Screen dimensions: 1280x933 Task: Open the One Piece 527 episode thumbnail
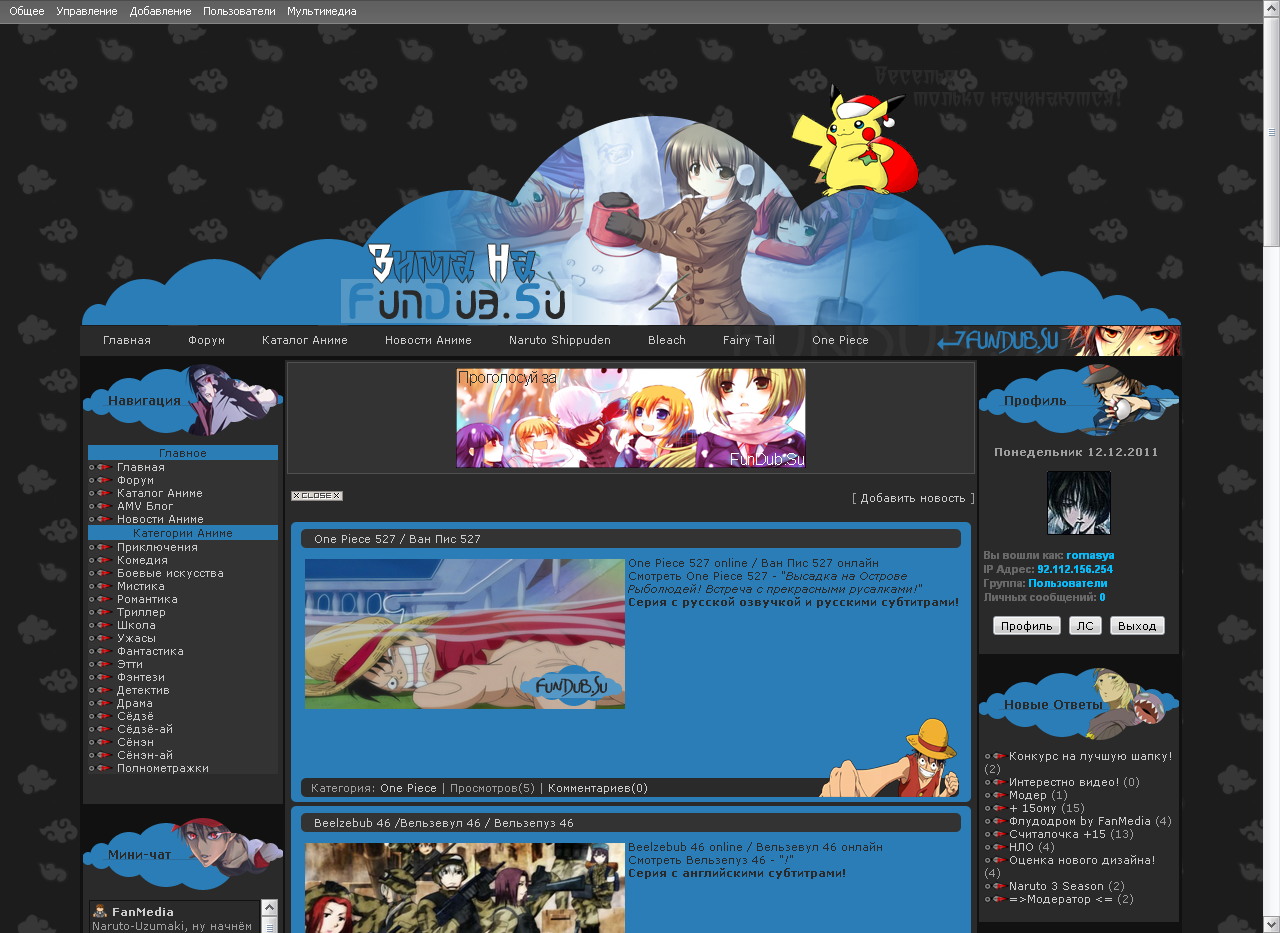click(x=465, y=634)
